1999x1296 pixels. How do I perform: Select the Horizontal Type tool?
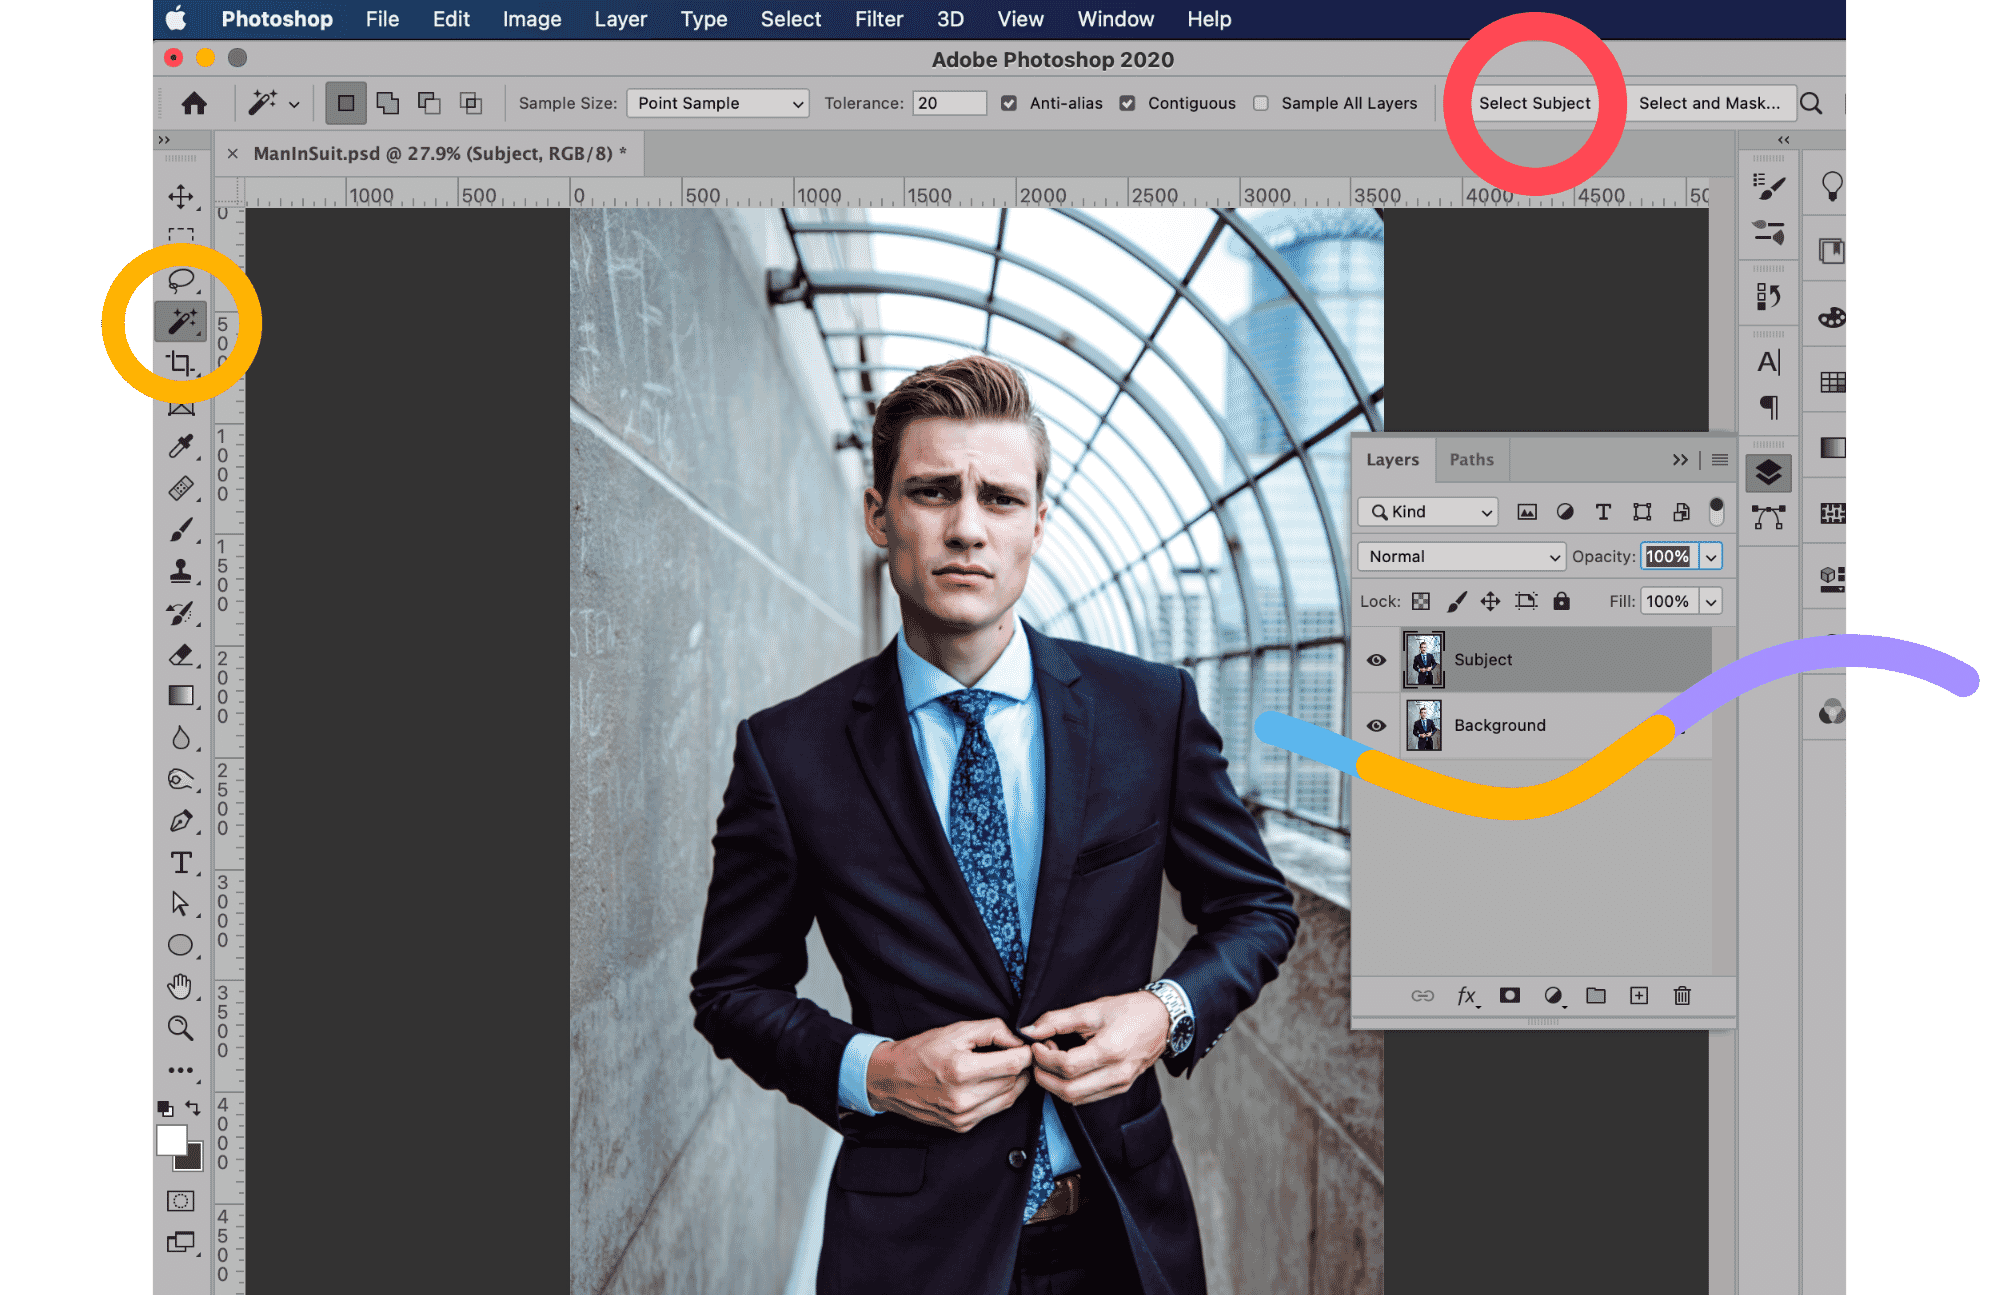click(x=181, y=862)
